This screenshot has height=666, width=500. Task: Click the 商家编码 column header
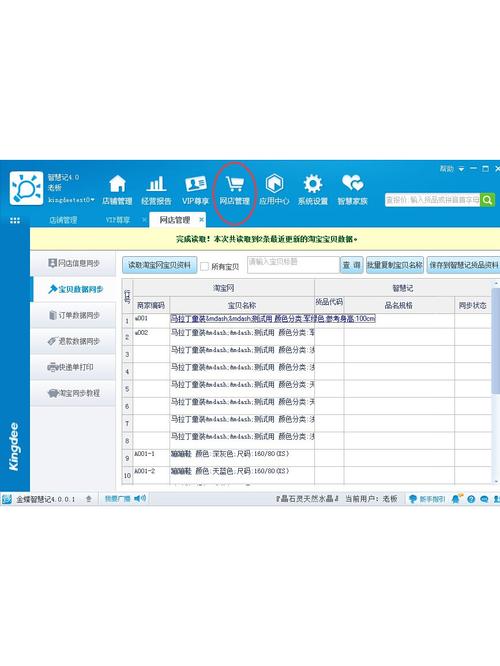(x=151, y=305)
